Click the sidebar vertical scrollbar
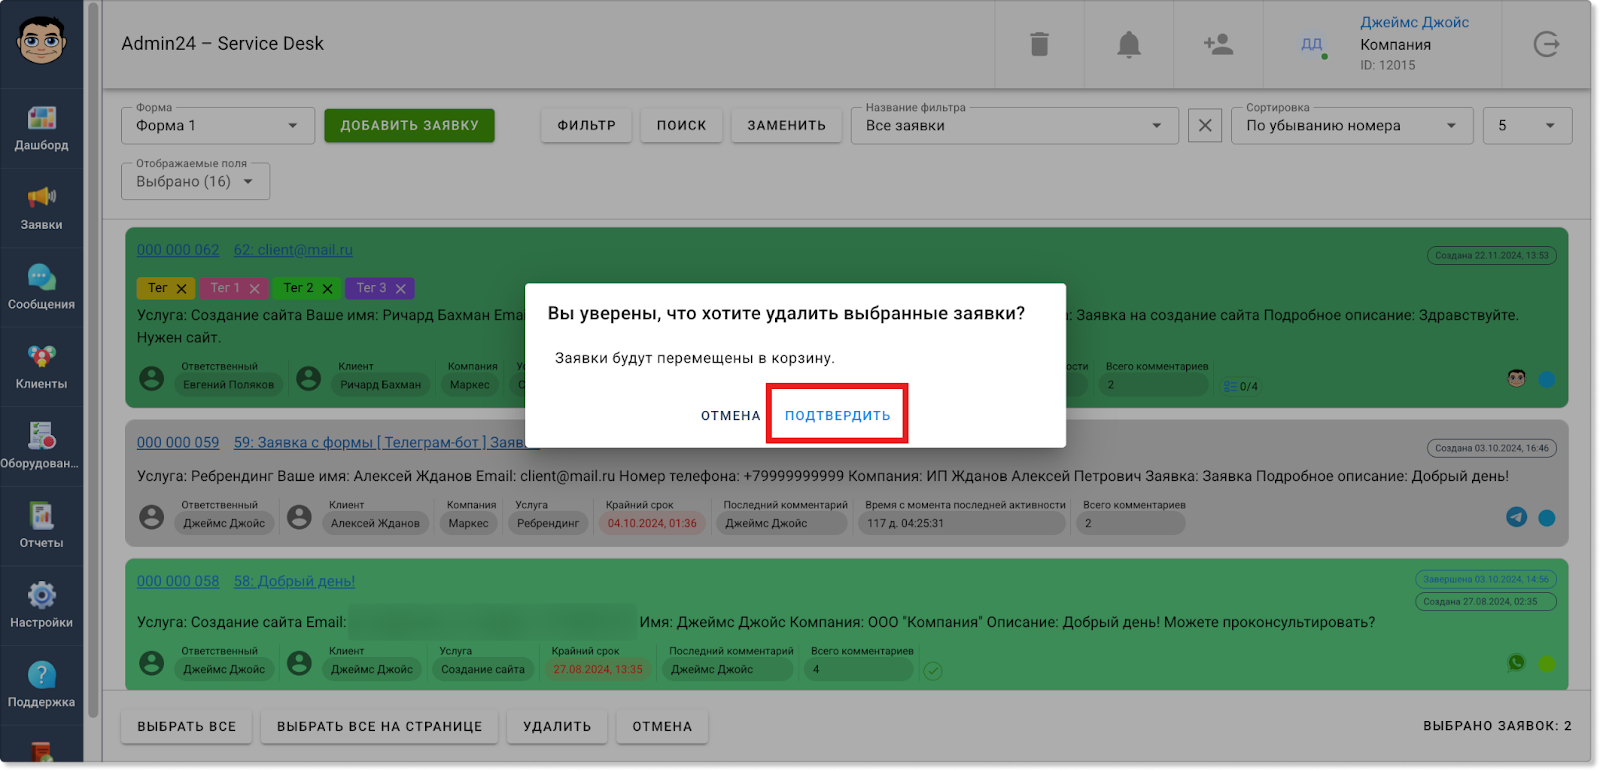Viewport: 1600px width, 771px height. (x=93, y=360)
